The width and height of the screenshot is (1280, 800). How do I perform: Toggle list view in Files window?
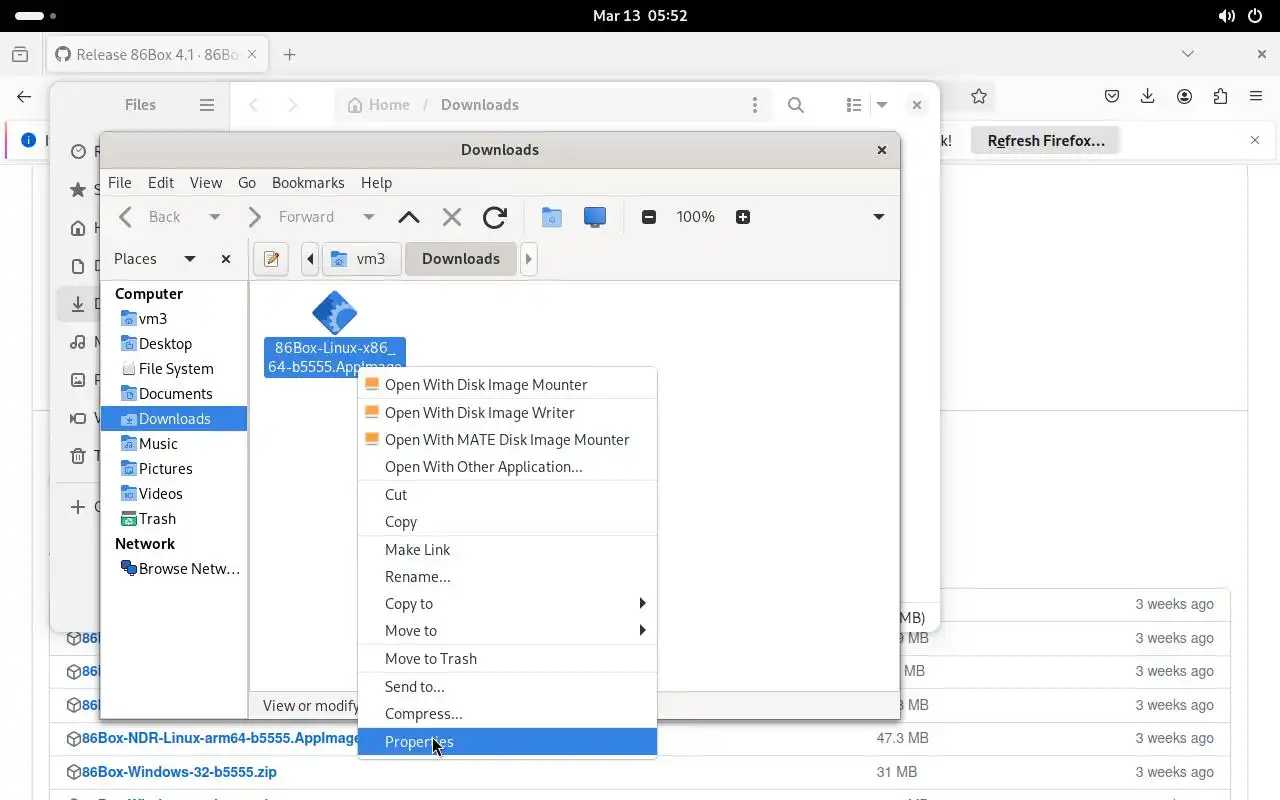pyautogui.click(x=854, y=104)
